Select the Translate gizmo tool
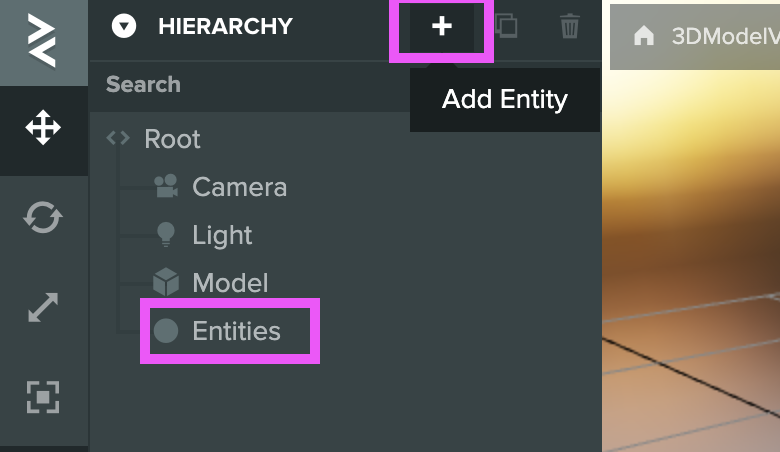 pos(43,129)
